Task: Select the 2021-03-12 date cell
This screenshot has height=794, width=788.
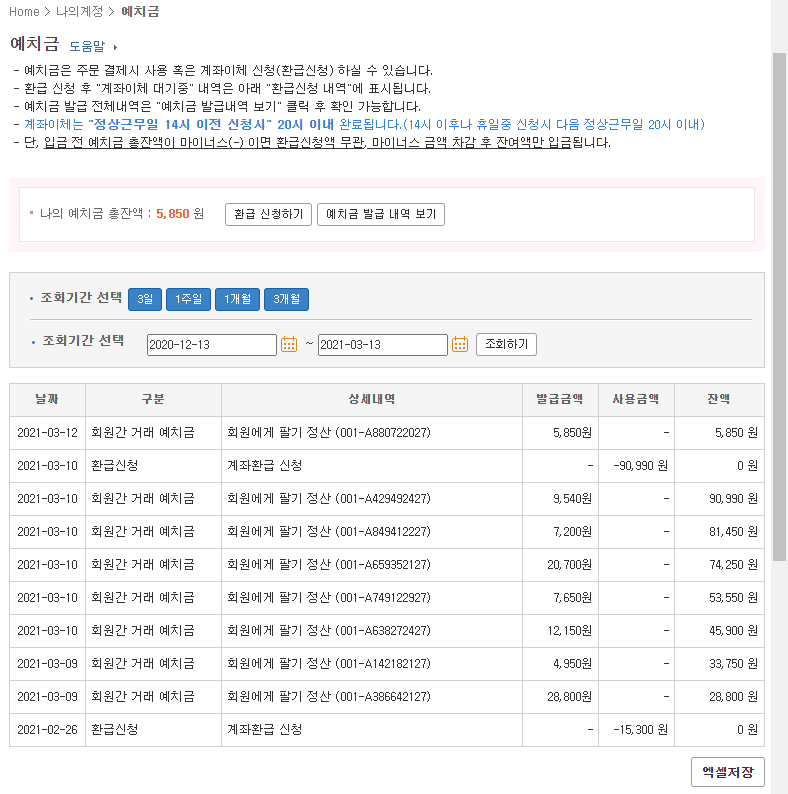Action: 48,433
